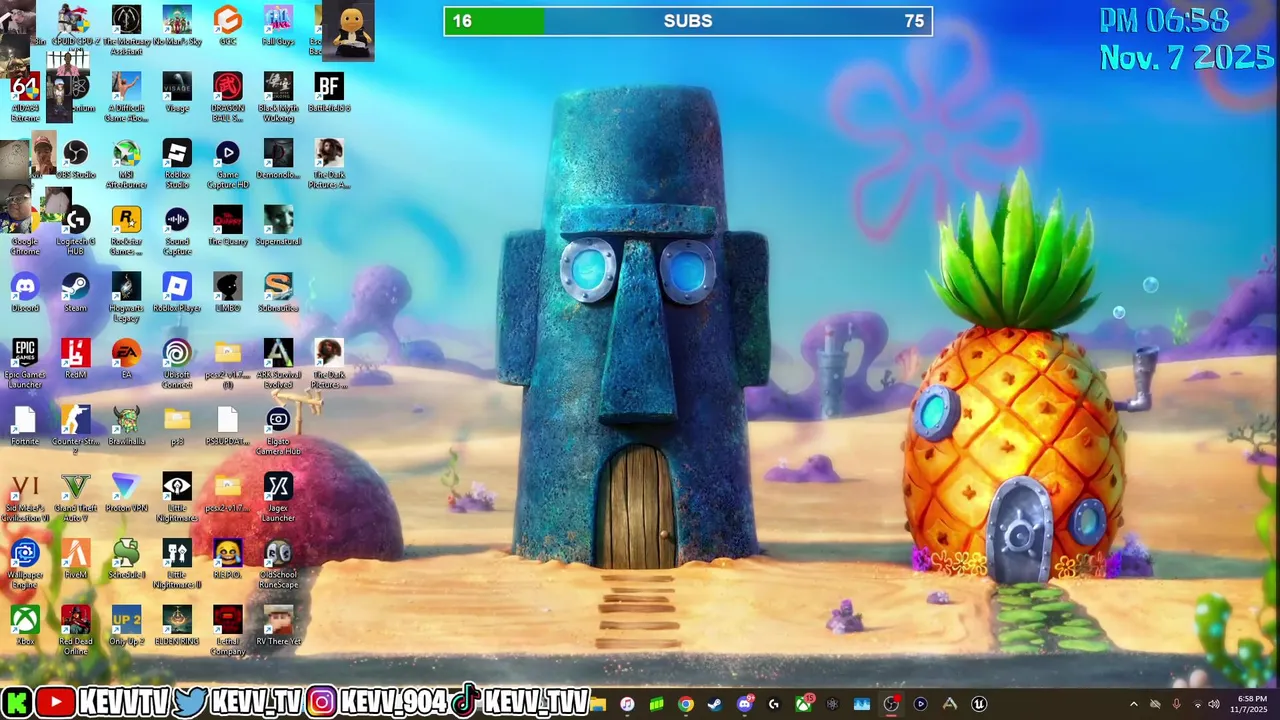Open File Explorer from the taskbar
Viewport: 1280px width, 720px height.
tap(598, 704)
